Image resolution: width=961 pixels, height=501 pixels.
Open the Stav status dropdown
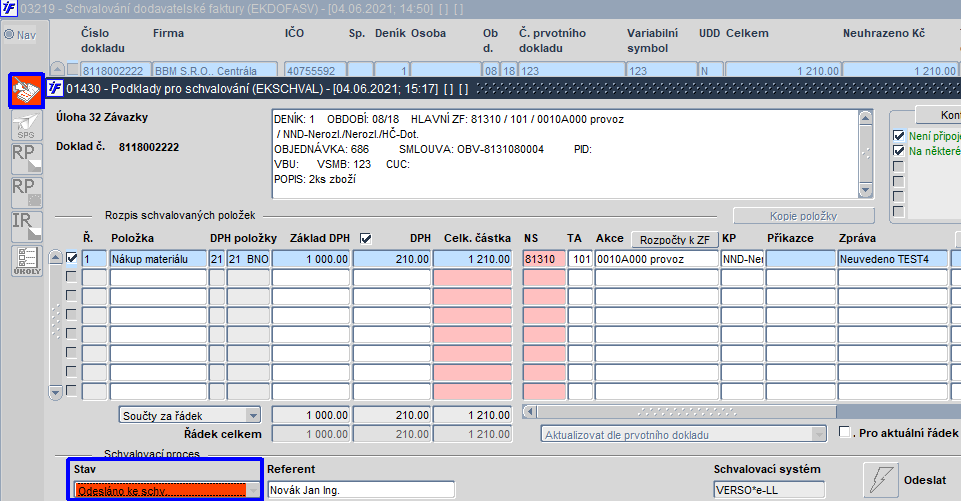(x=253, y=490)
